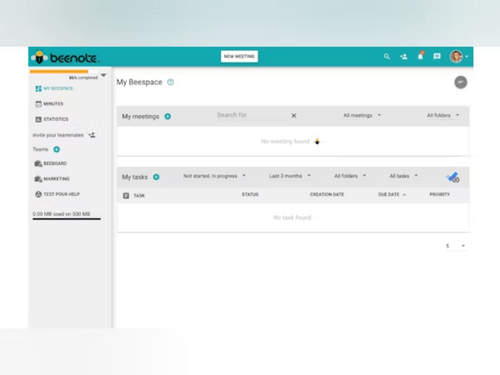Click the storage usage bar
The image size is (500, 375).
(x=67, y=219)
